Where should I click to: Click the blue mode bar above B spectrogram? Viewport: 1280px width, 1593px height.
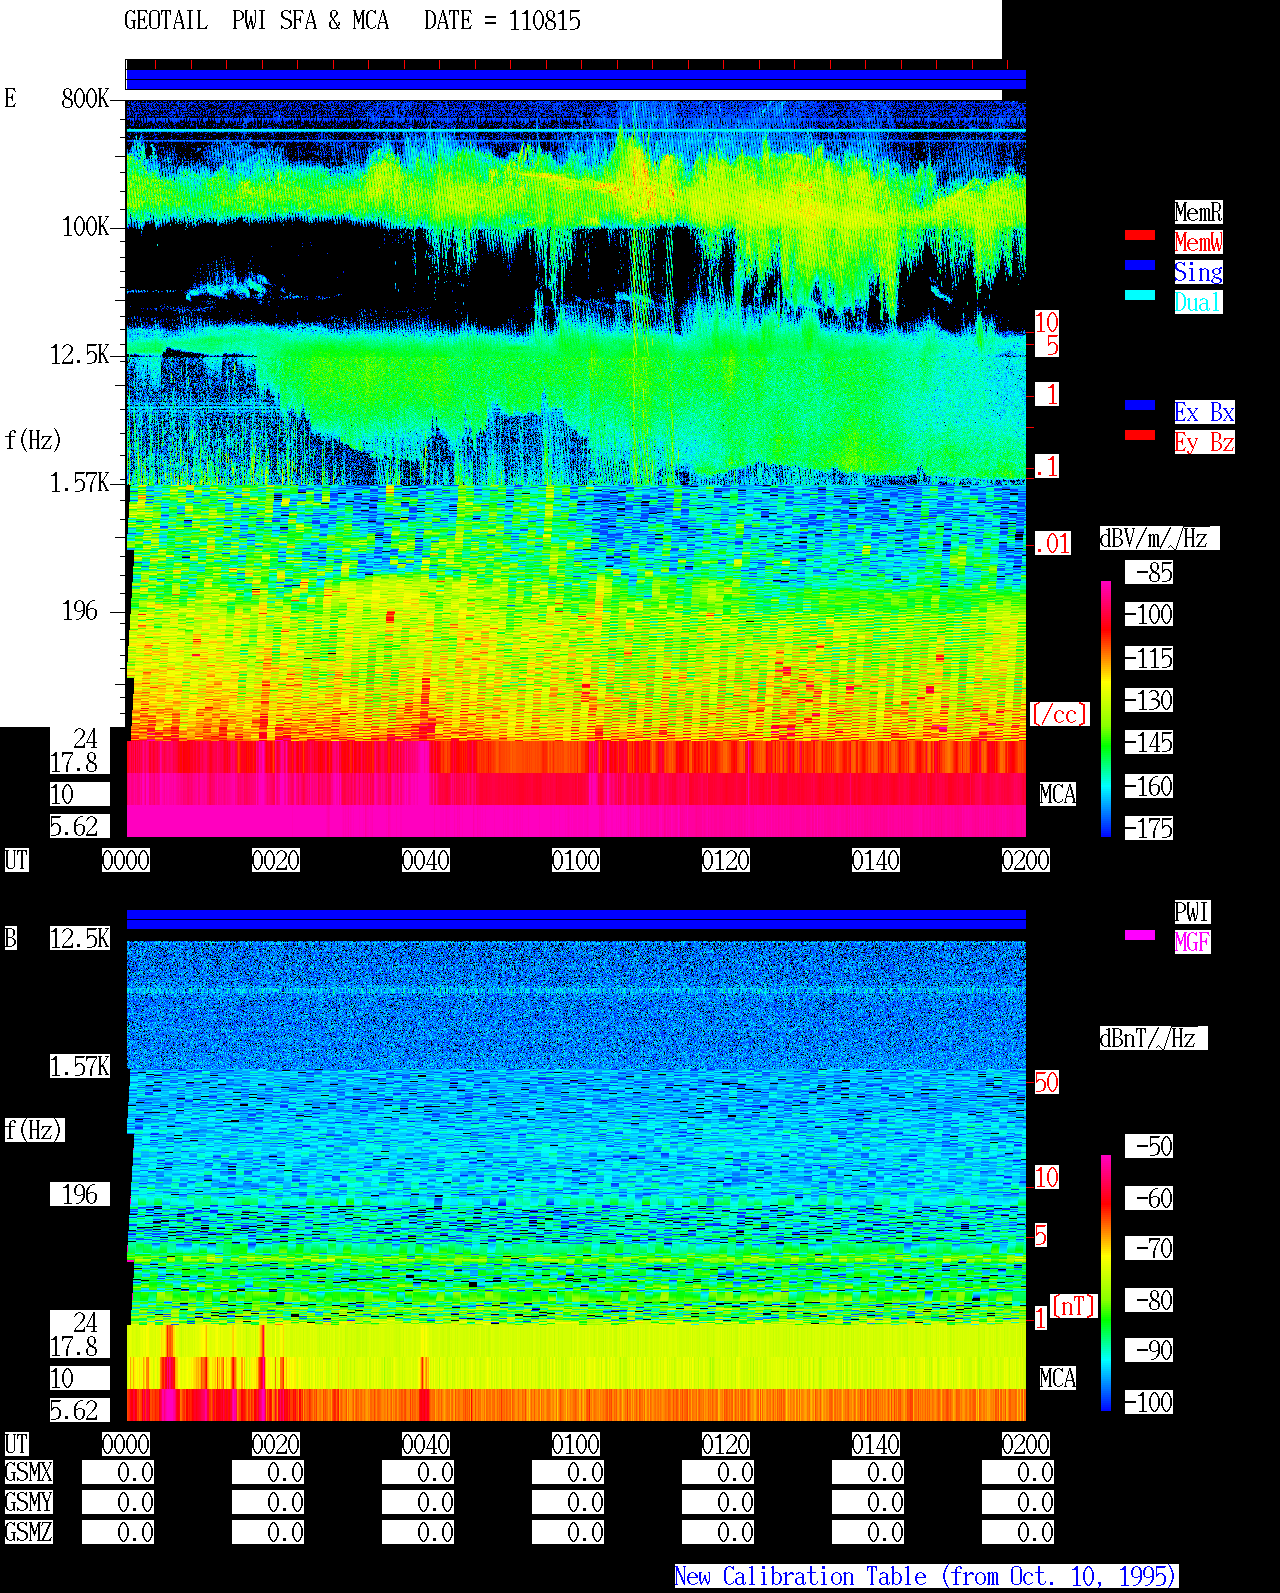tap(576, 919)
